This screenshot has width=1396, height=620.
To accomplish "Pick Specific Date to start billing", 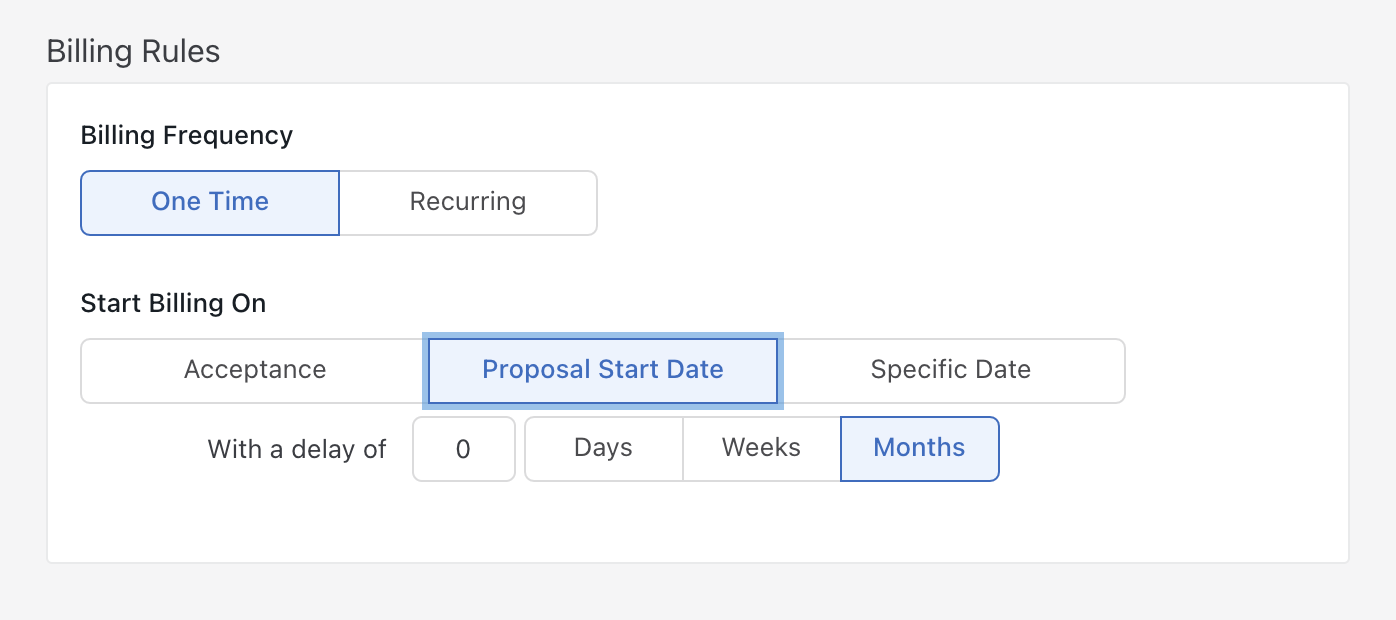I will (950, 370).
